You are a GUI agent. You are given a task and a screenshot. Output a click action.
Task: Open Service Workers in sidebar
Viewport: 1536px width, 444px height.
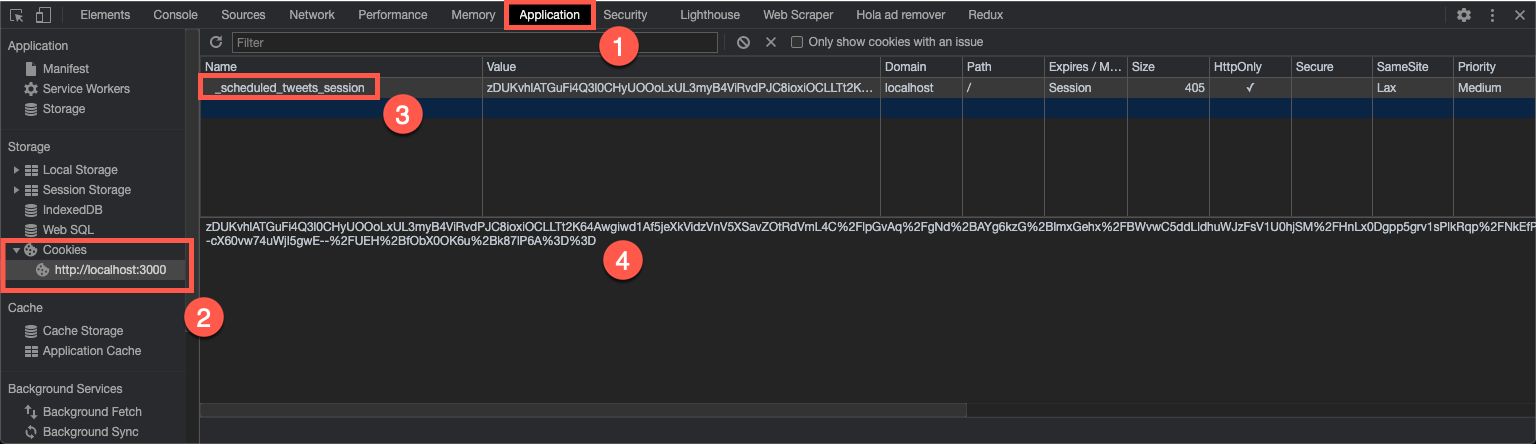point(86,89)
